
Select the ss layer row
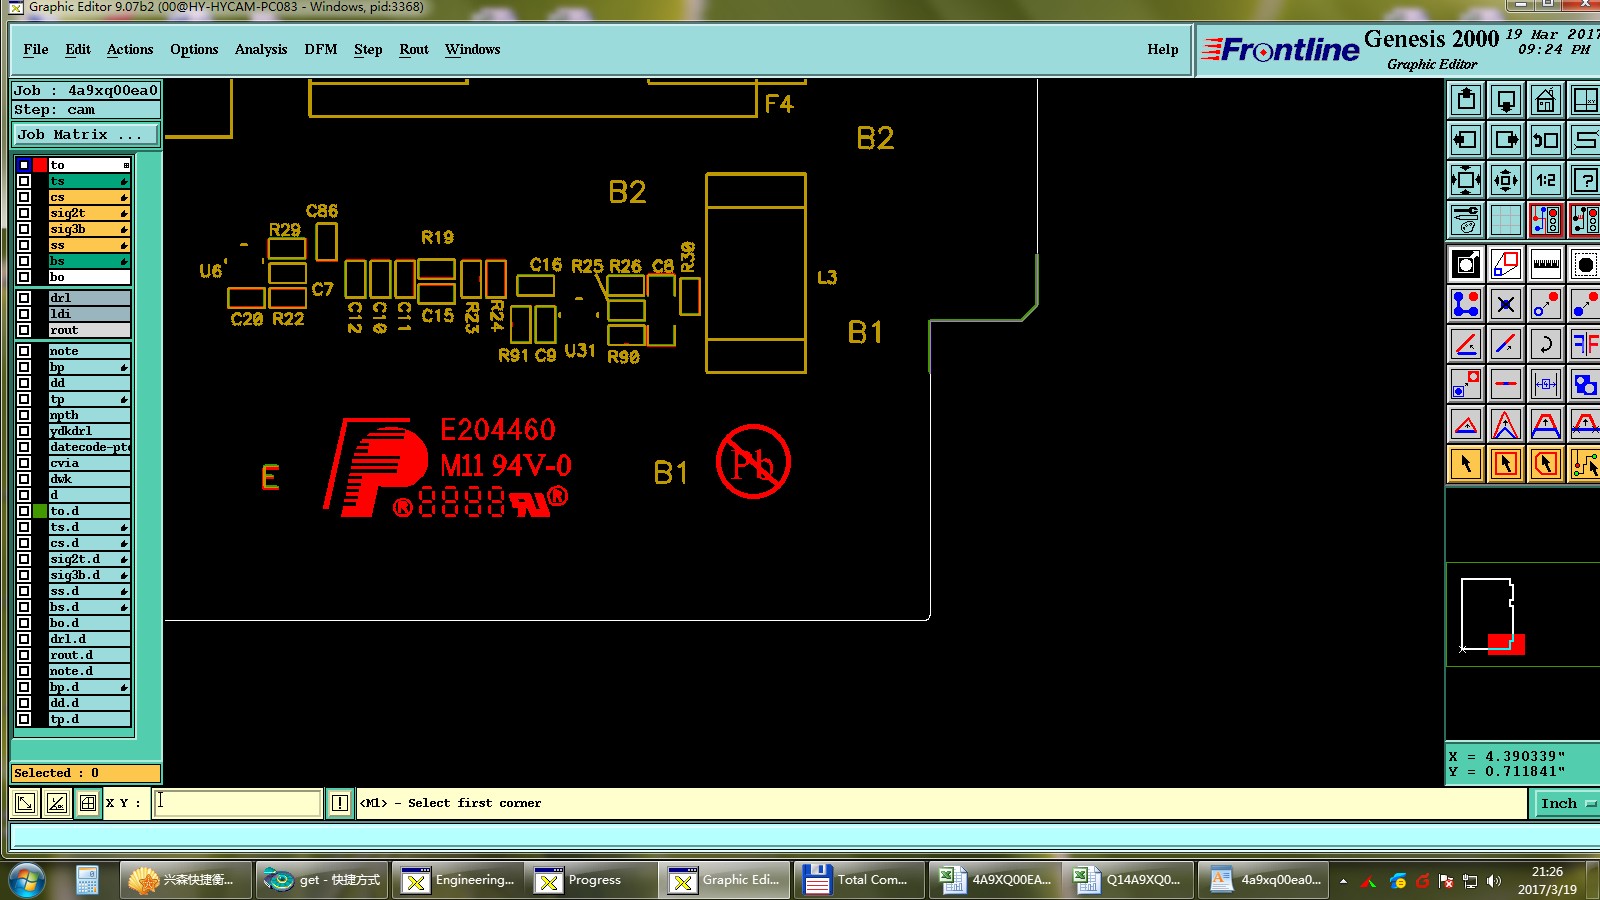[90, 245]
